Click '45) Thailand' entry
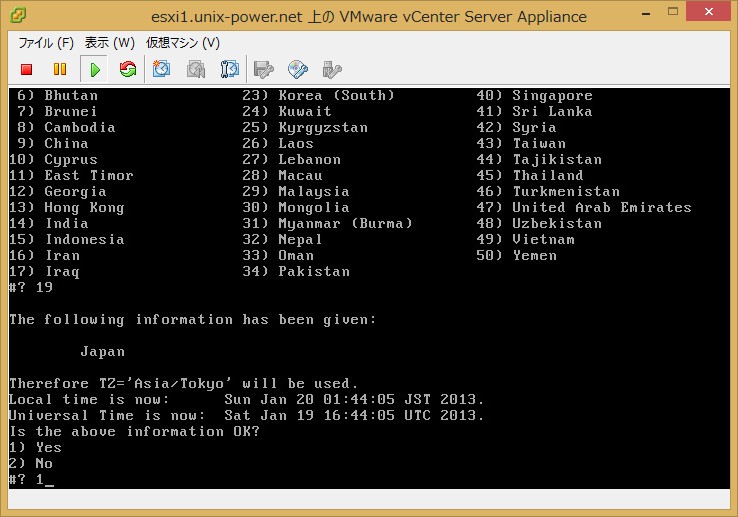This screenshot has width=738, height=517. pyautogui.click(x=530, y=175)
